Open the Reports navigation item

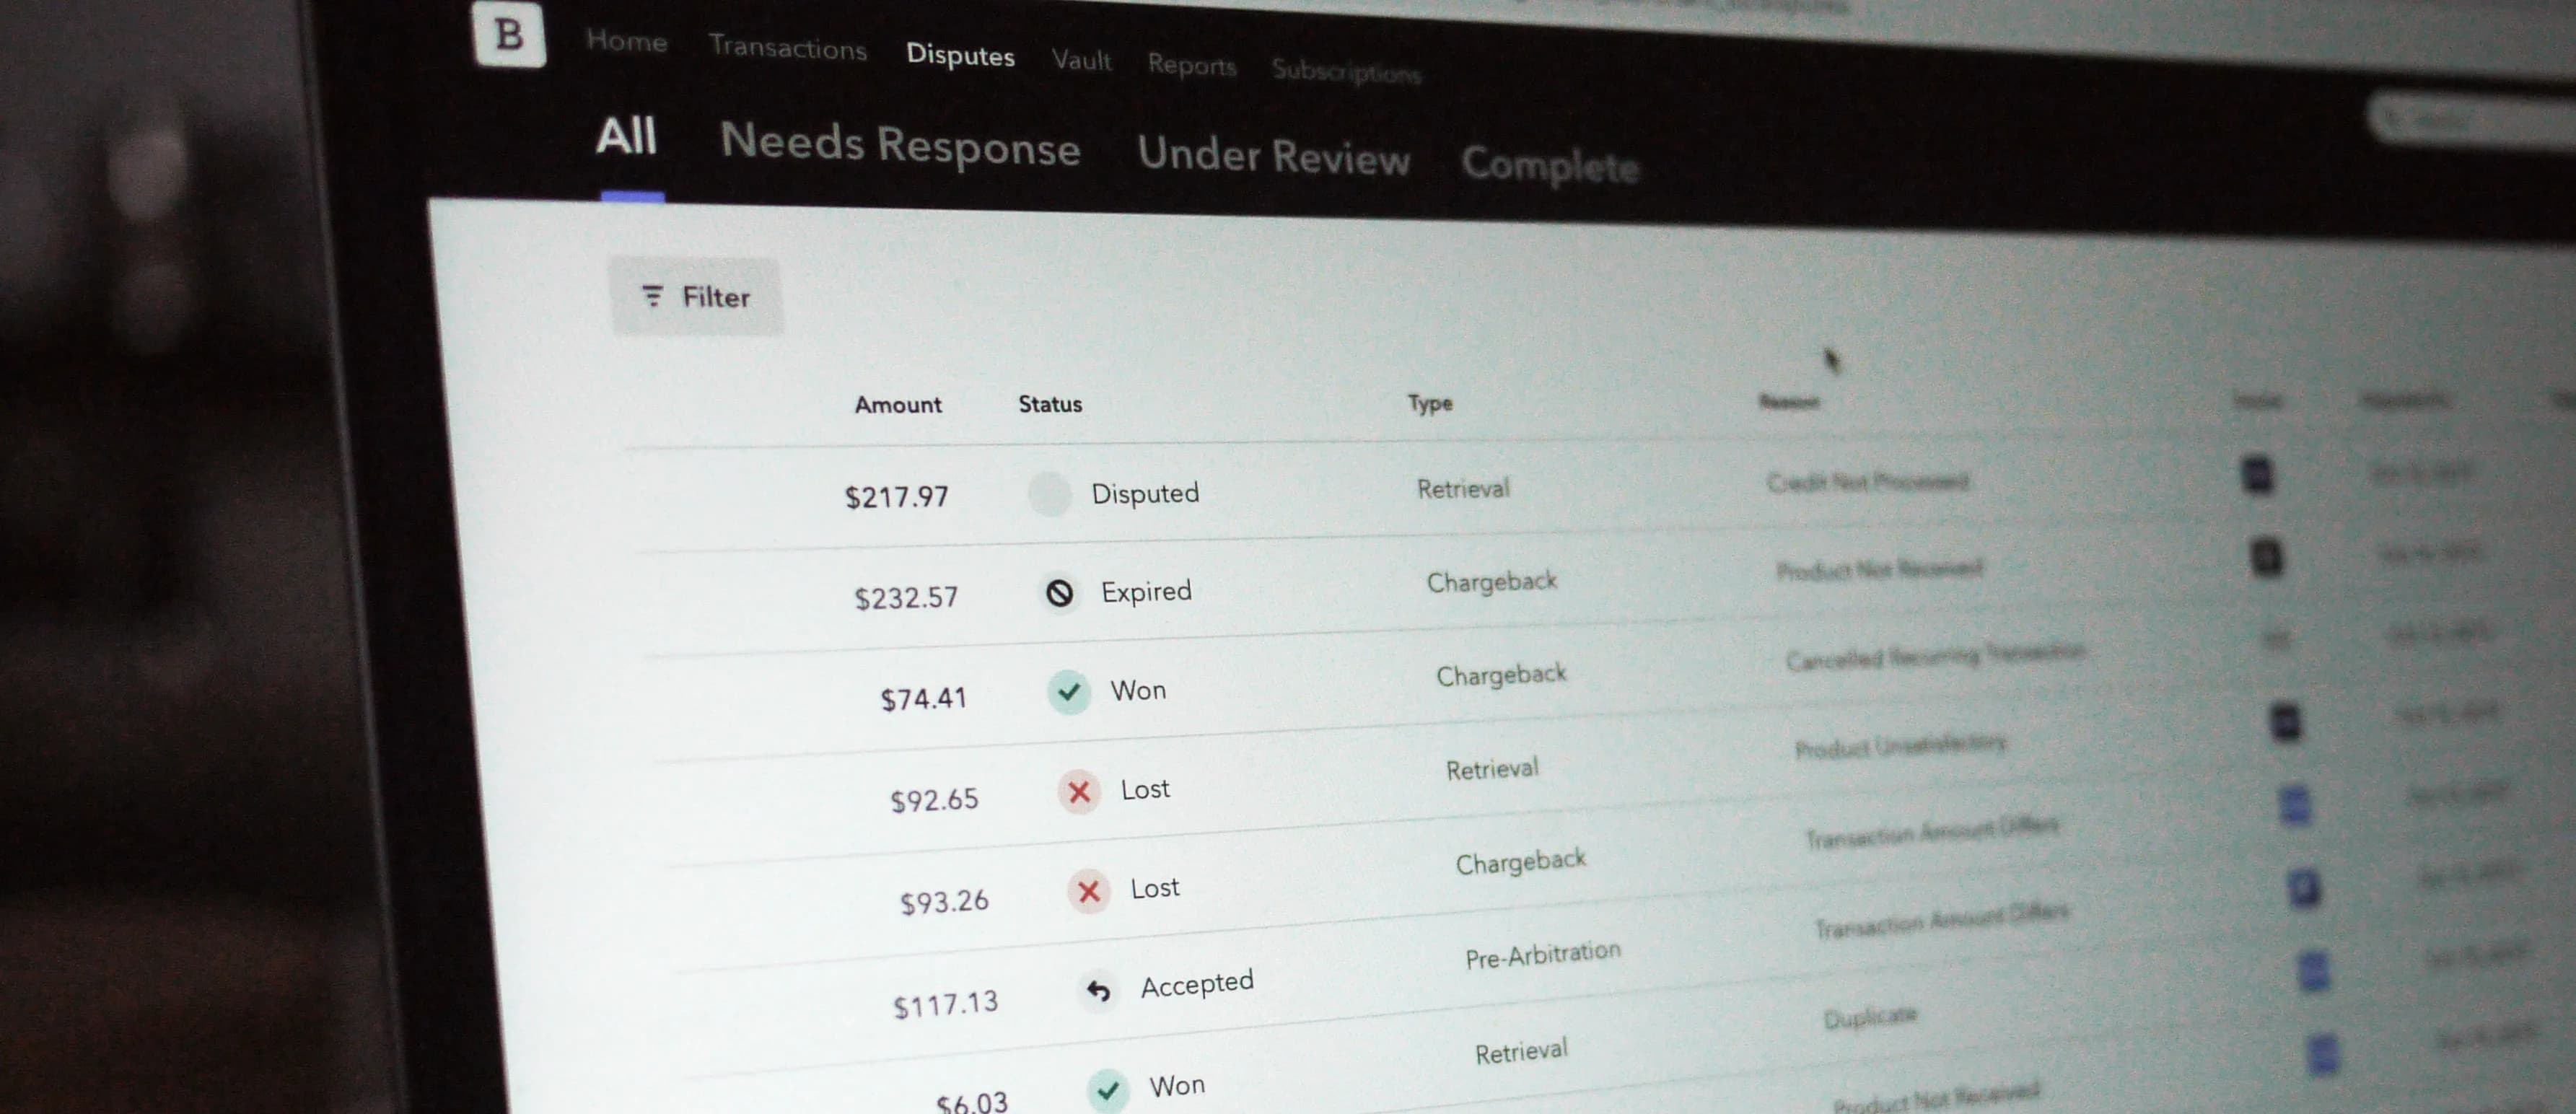tap(1191, 65)
